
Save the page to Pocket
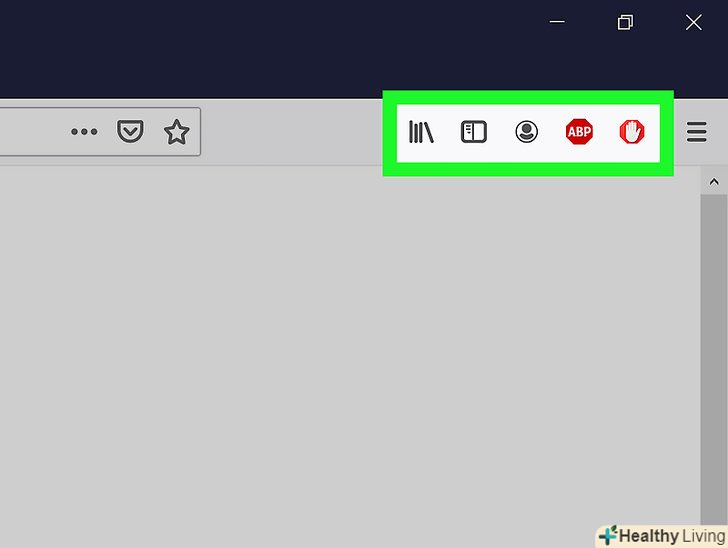pos(130,131)
